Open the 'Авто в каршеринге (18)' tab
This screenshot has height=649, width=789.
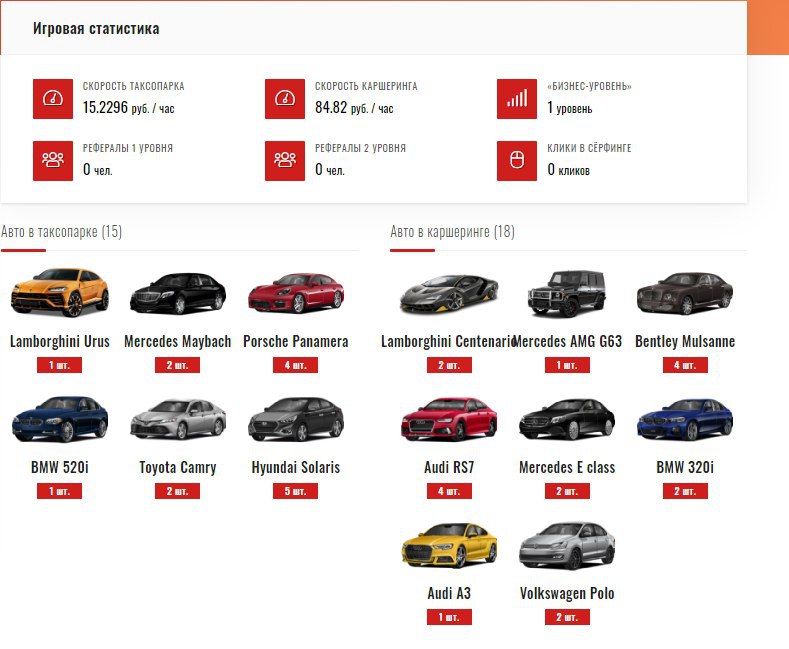tap(452, 231)
